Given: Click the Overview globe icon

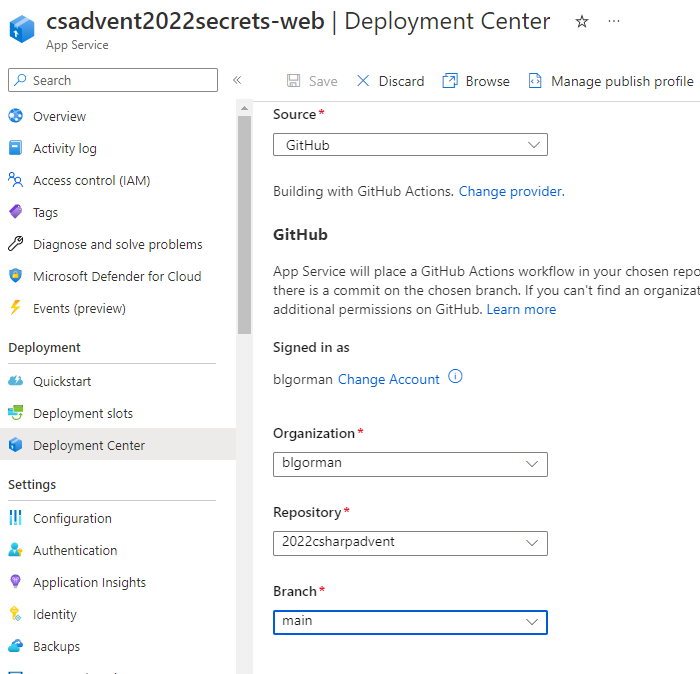Looking at the screenshot, I should click(x=16, y=116).
